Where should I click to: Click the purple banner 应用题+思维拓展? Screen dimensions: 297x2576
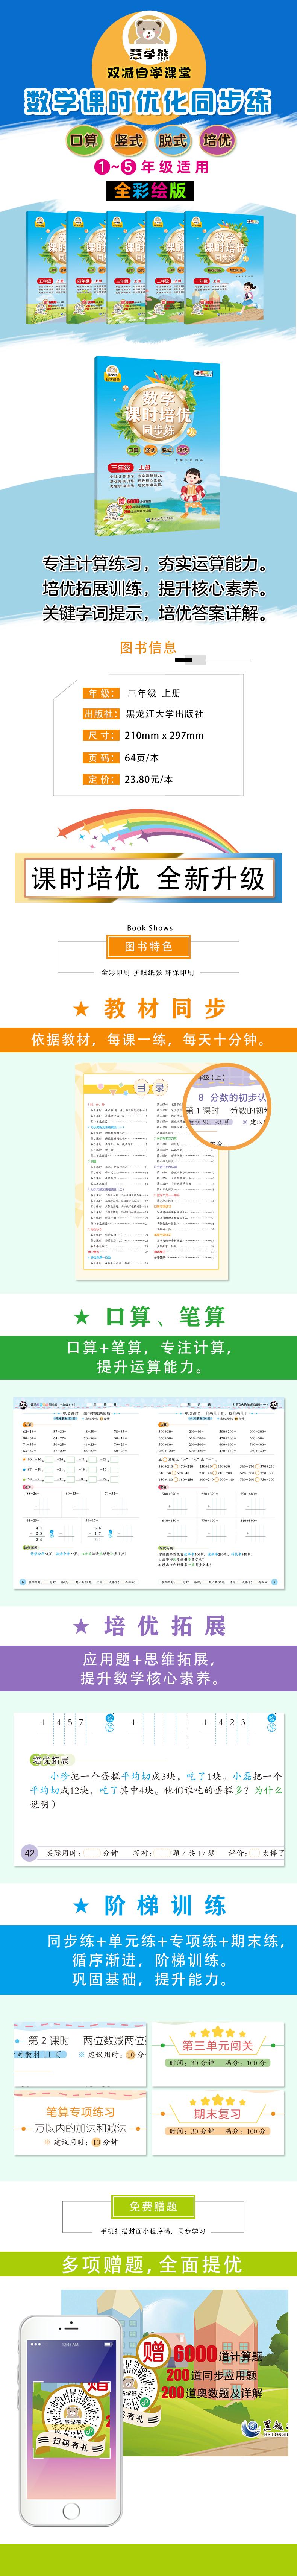tap(148, 1668)
